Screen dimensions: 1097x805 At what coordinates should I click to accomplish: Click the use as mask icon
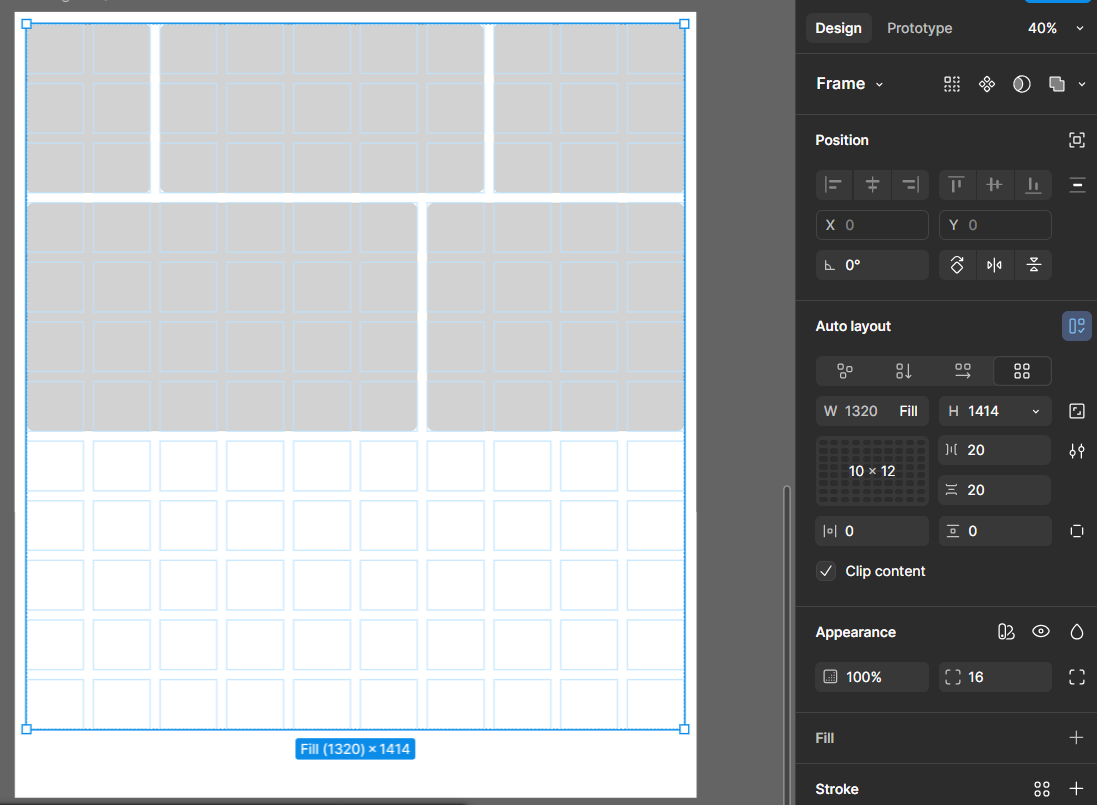tap(1021, 85)
